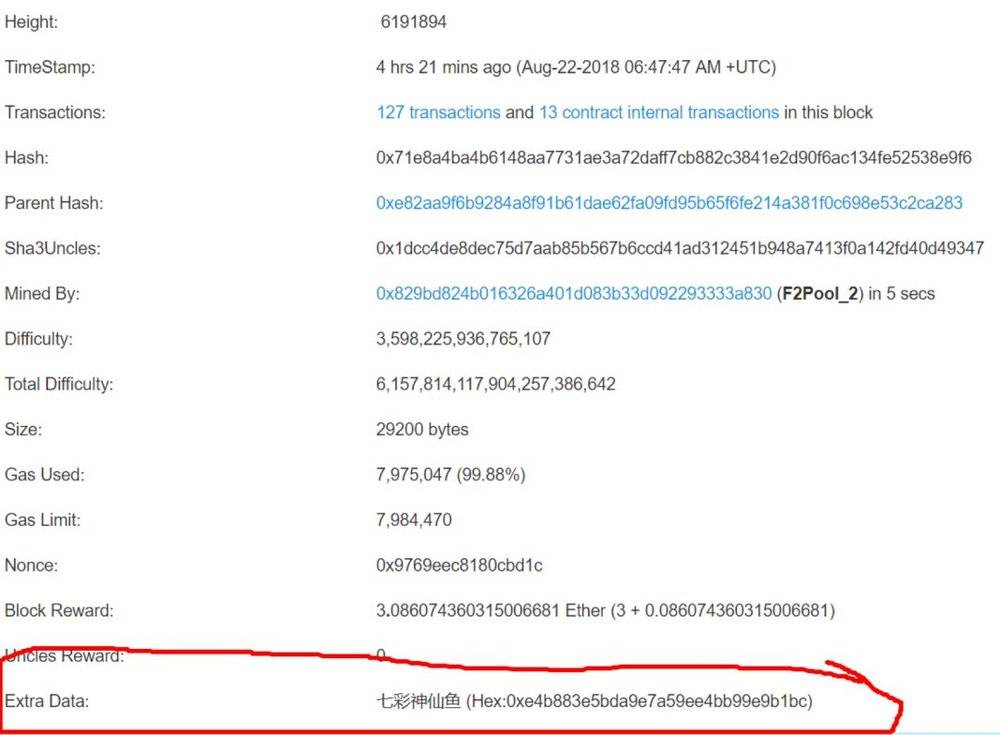Image resolution: width=1000 pixels, height=735 pixels.
Task: Click the Total Difficulty value
Action: coord(496,384)
